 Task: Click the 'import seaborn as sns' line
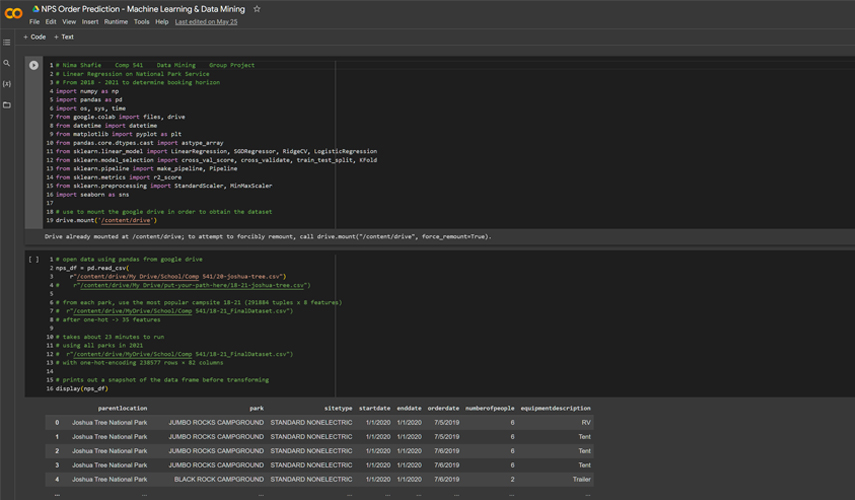(x=92, y=195)
